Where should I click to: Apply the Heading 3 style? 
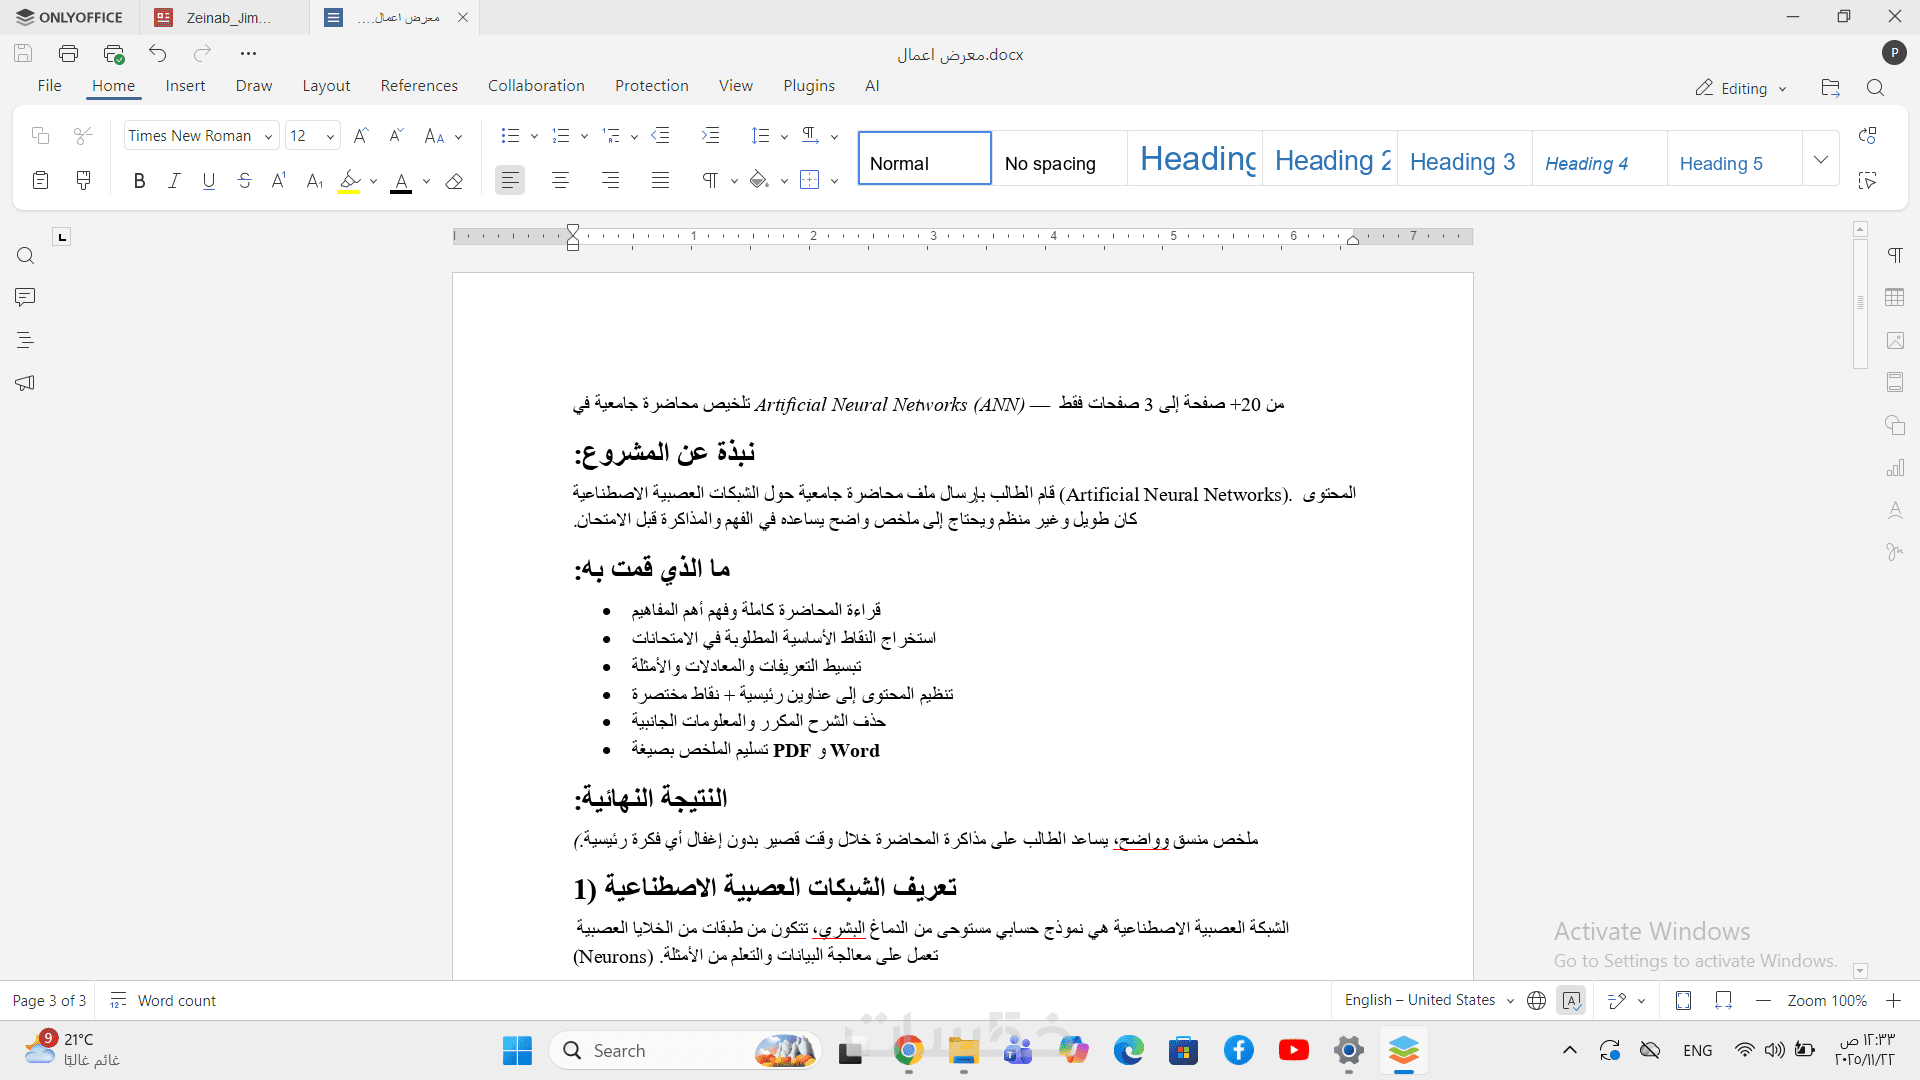[x=1462, y=162]
